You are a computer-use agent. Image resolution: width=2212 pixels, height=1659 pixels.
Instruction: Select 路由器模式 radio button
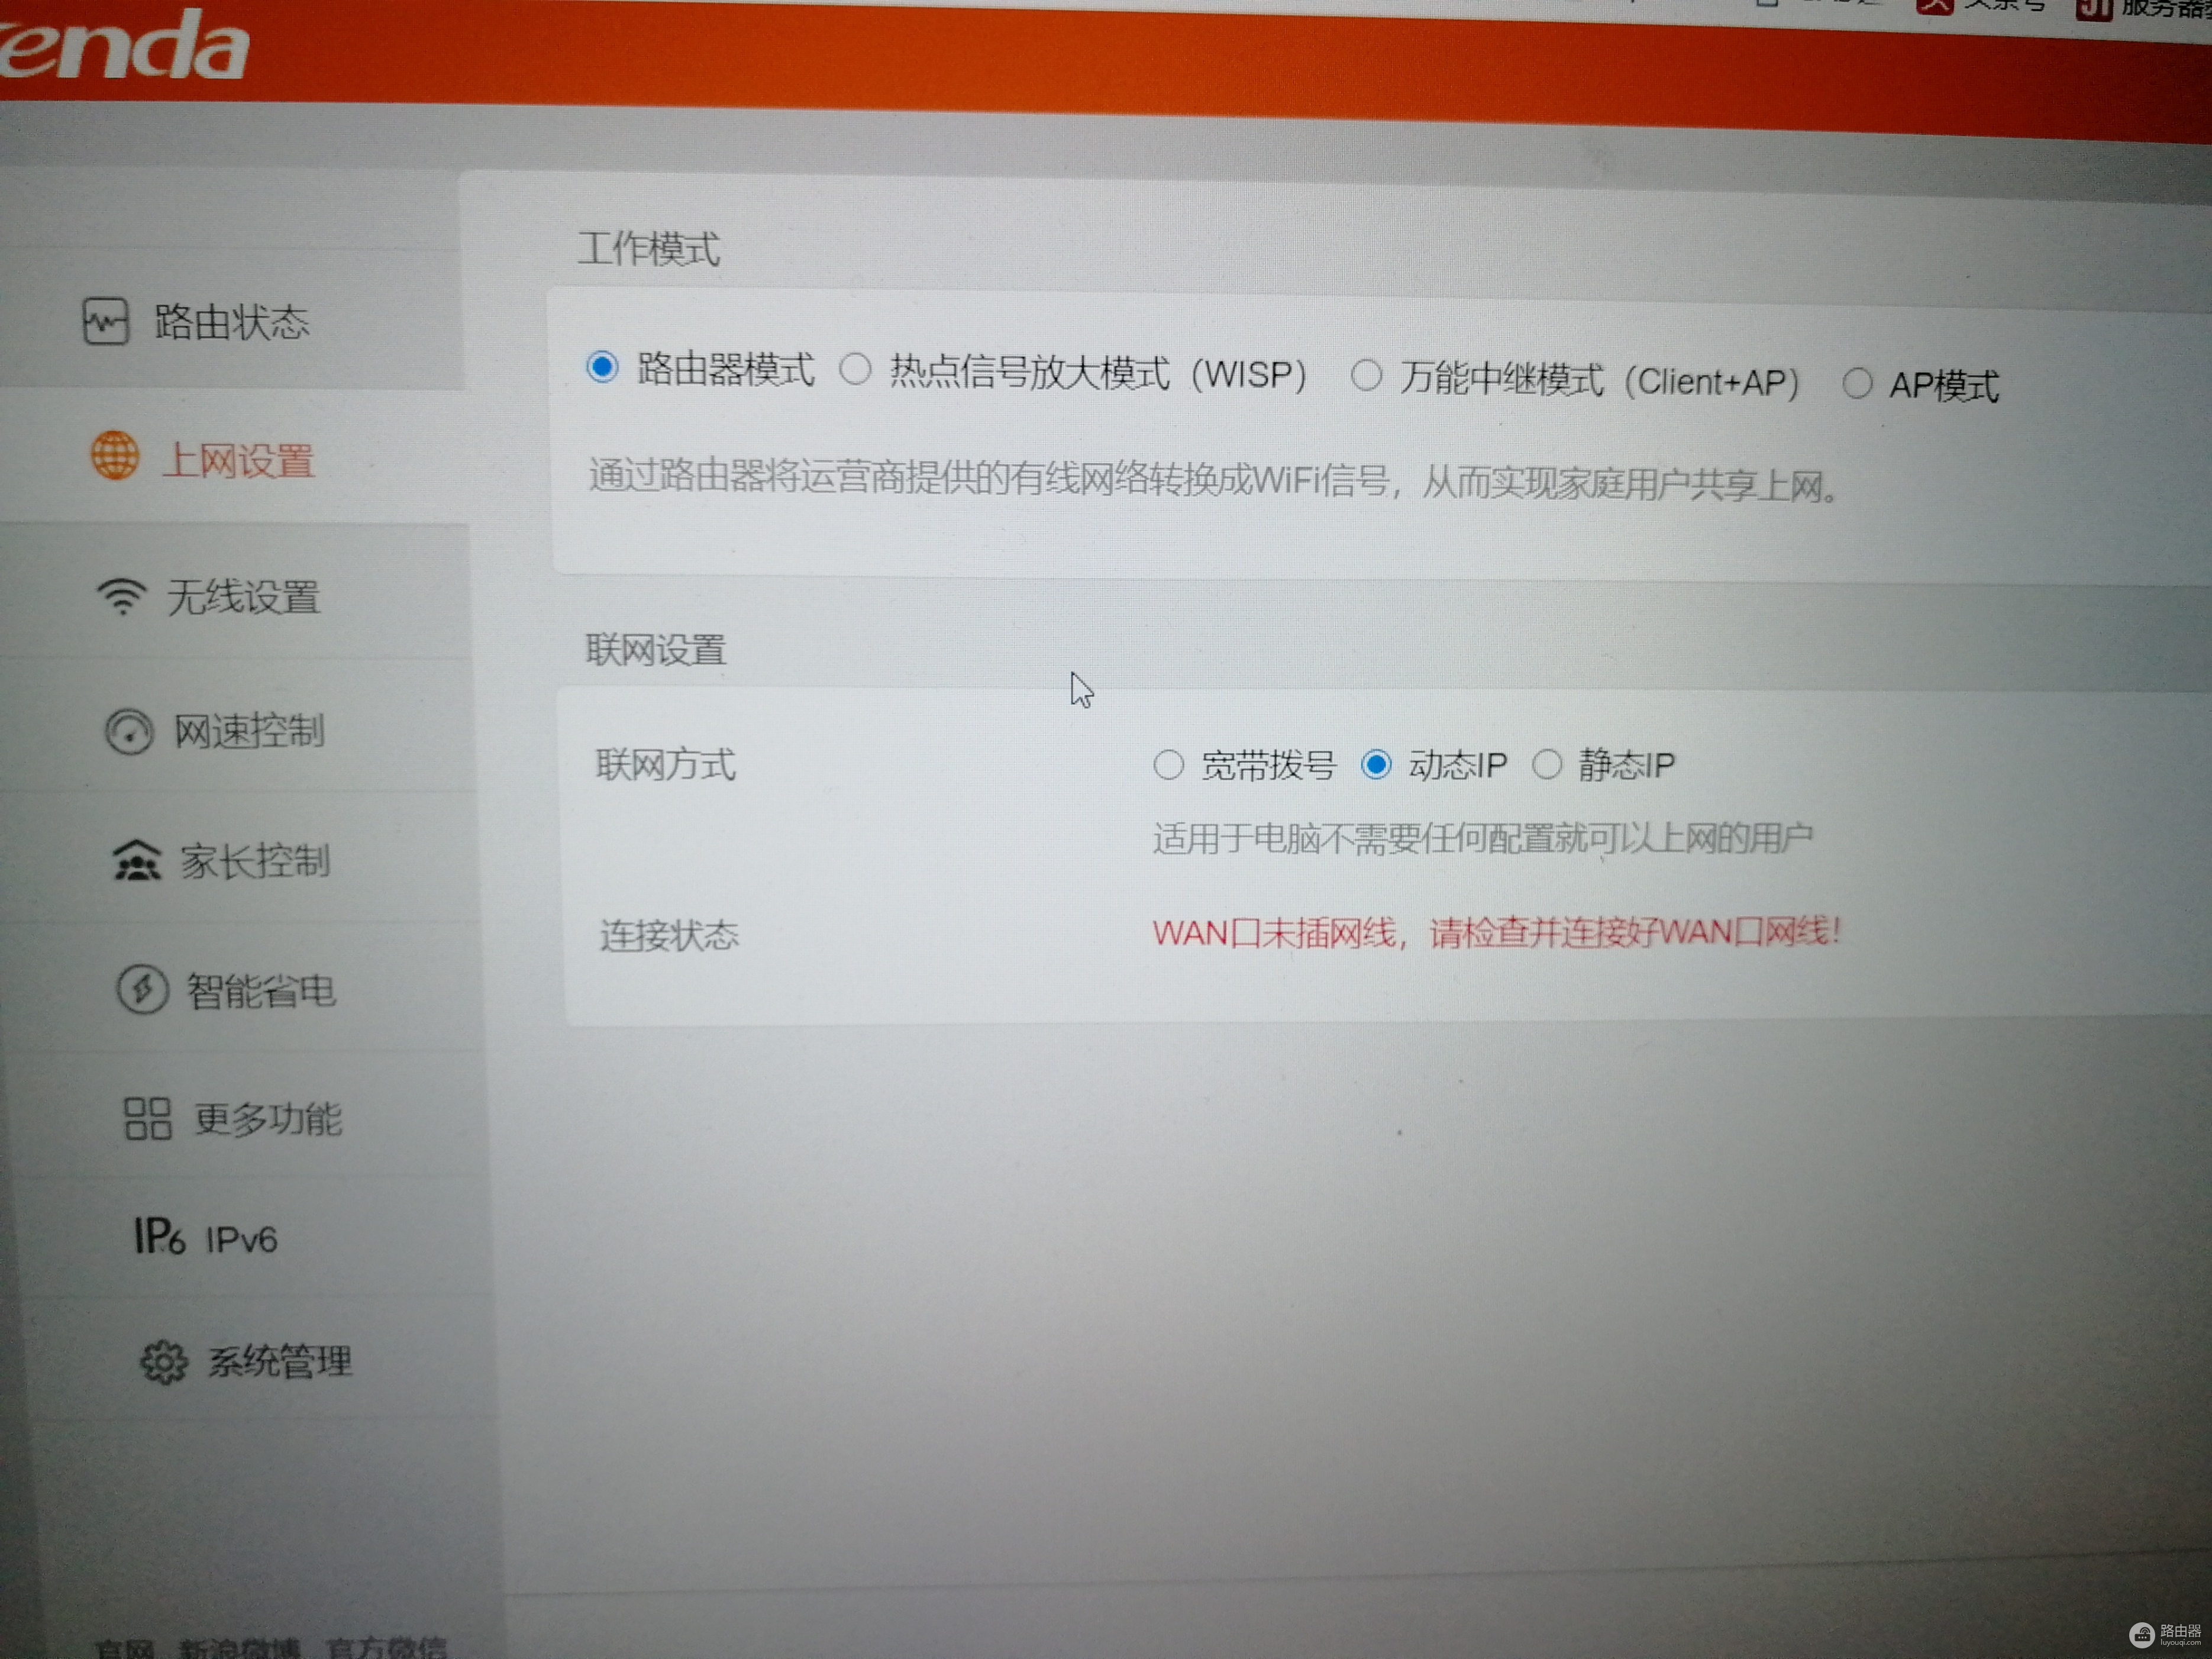(602, 367)
